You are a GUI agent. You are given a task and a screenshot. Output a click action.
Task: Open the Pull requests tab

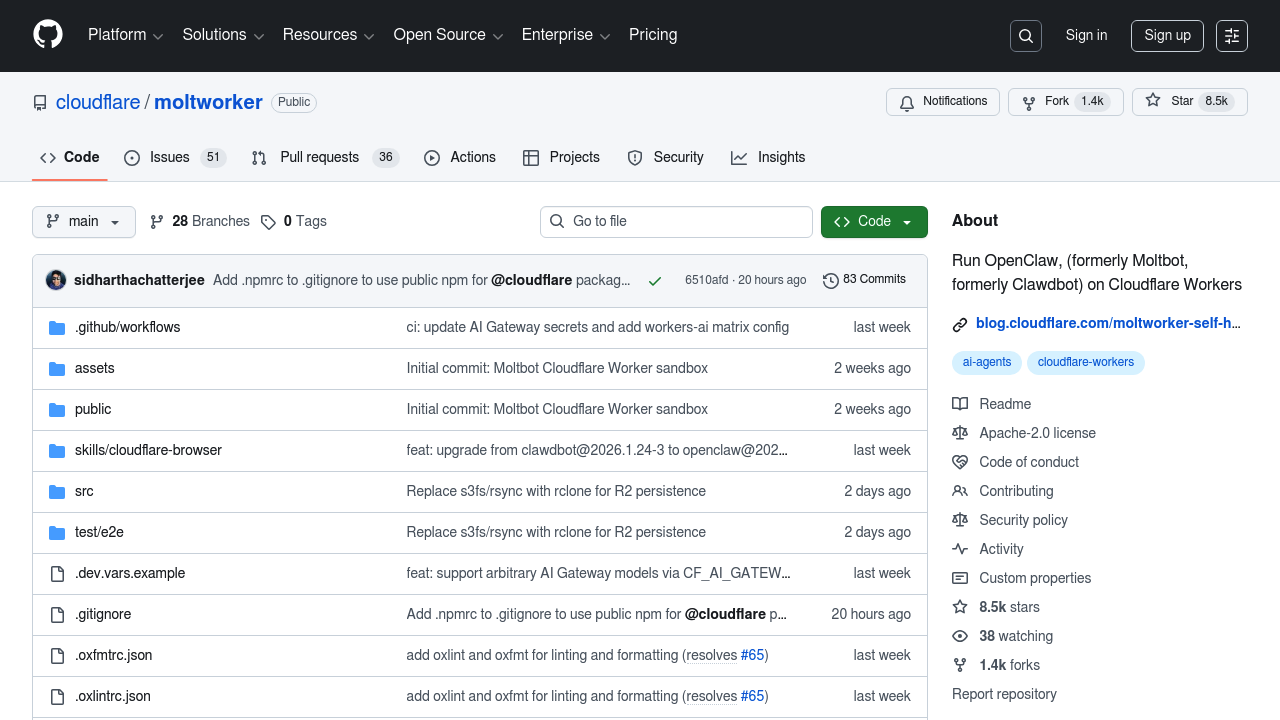324,158
